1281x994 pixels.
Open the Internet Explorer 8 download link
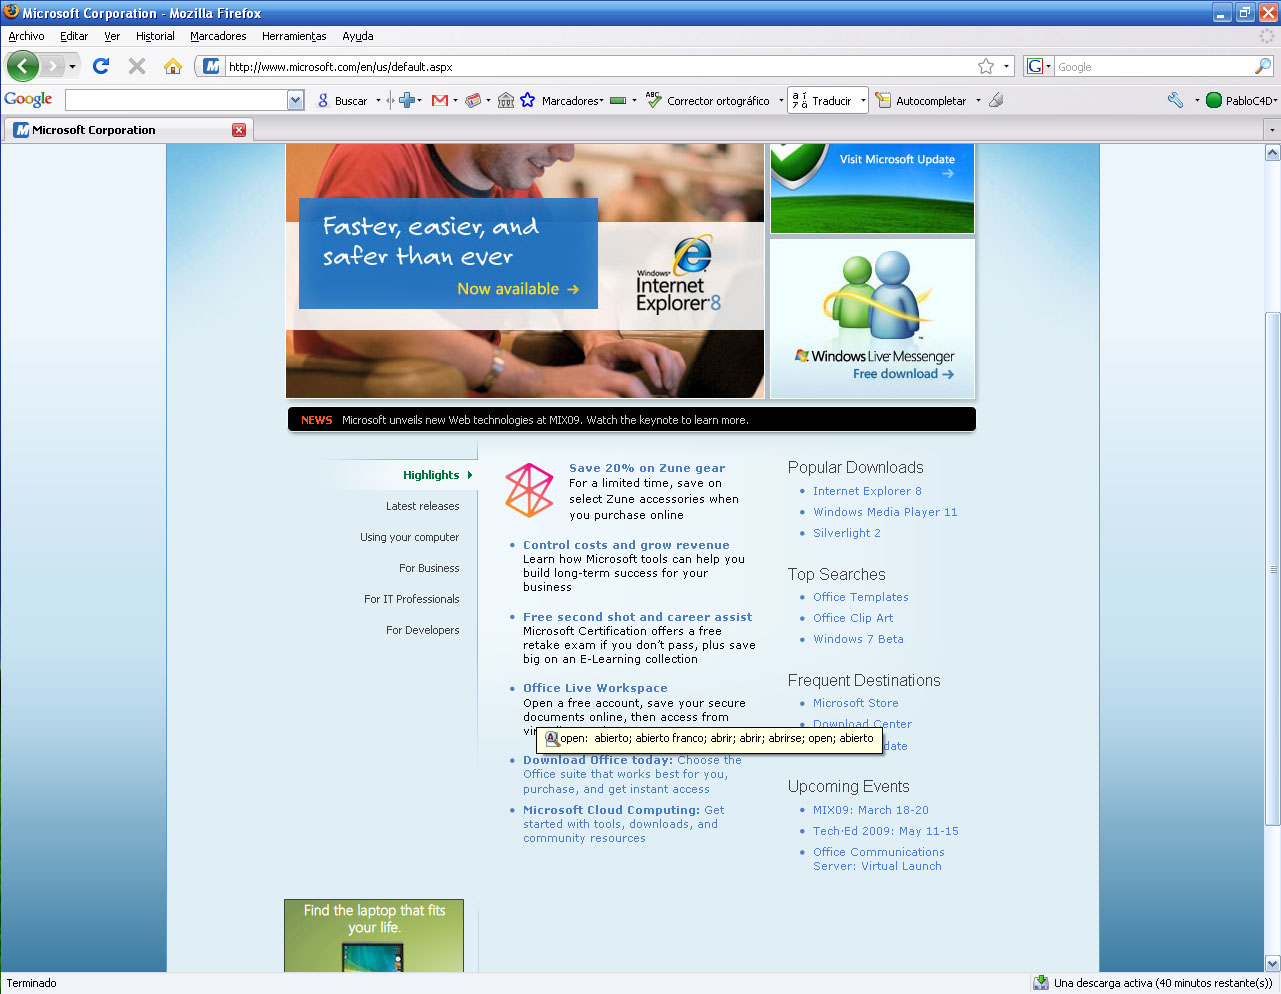pyautogui.click(x=867, y=491)
